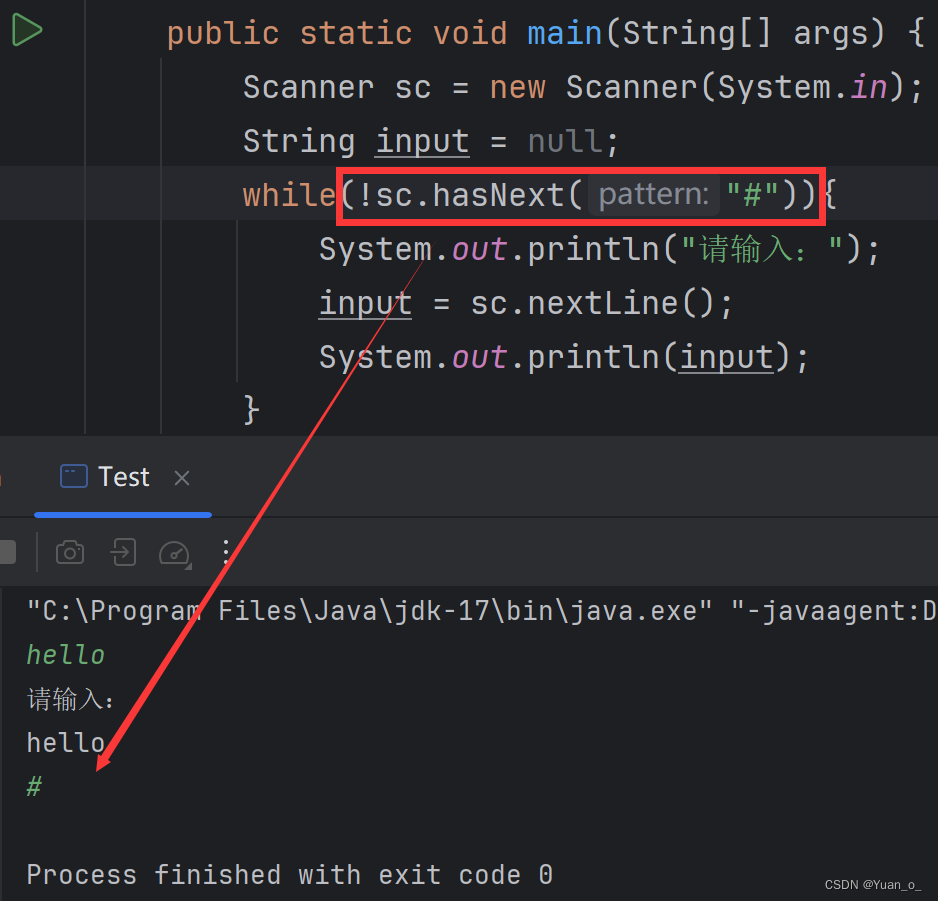This screenshot has width=938, height=901.
Task: Open the profiler gauge icon below the Test tab
Action: (175, 552)
